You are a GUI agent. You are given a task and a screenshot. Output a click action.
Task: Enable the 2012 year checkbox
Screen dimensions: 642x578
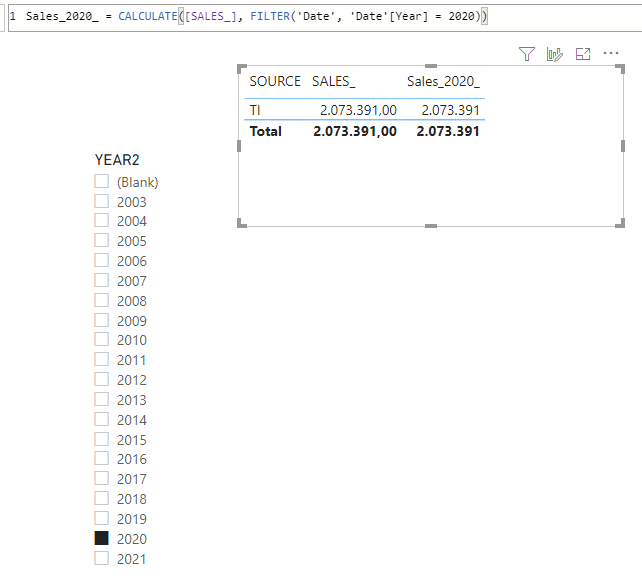tap(102, 379)
